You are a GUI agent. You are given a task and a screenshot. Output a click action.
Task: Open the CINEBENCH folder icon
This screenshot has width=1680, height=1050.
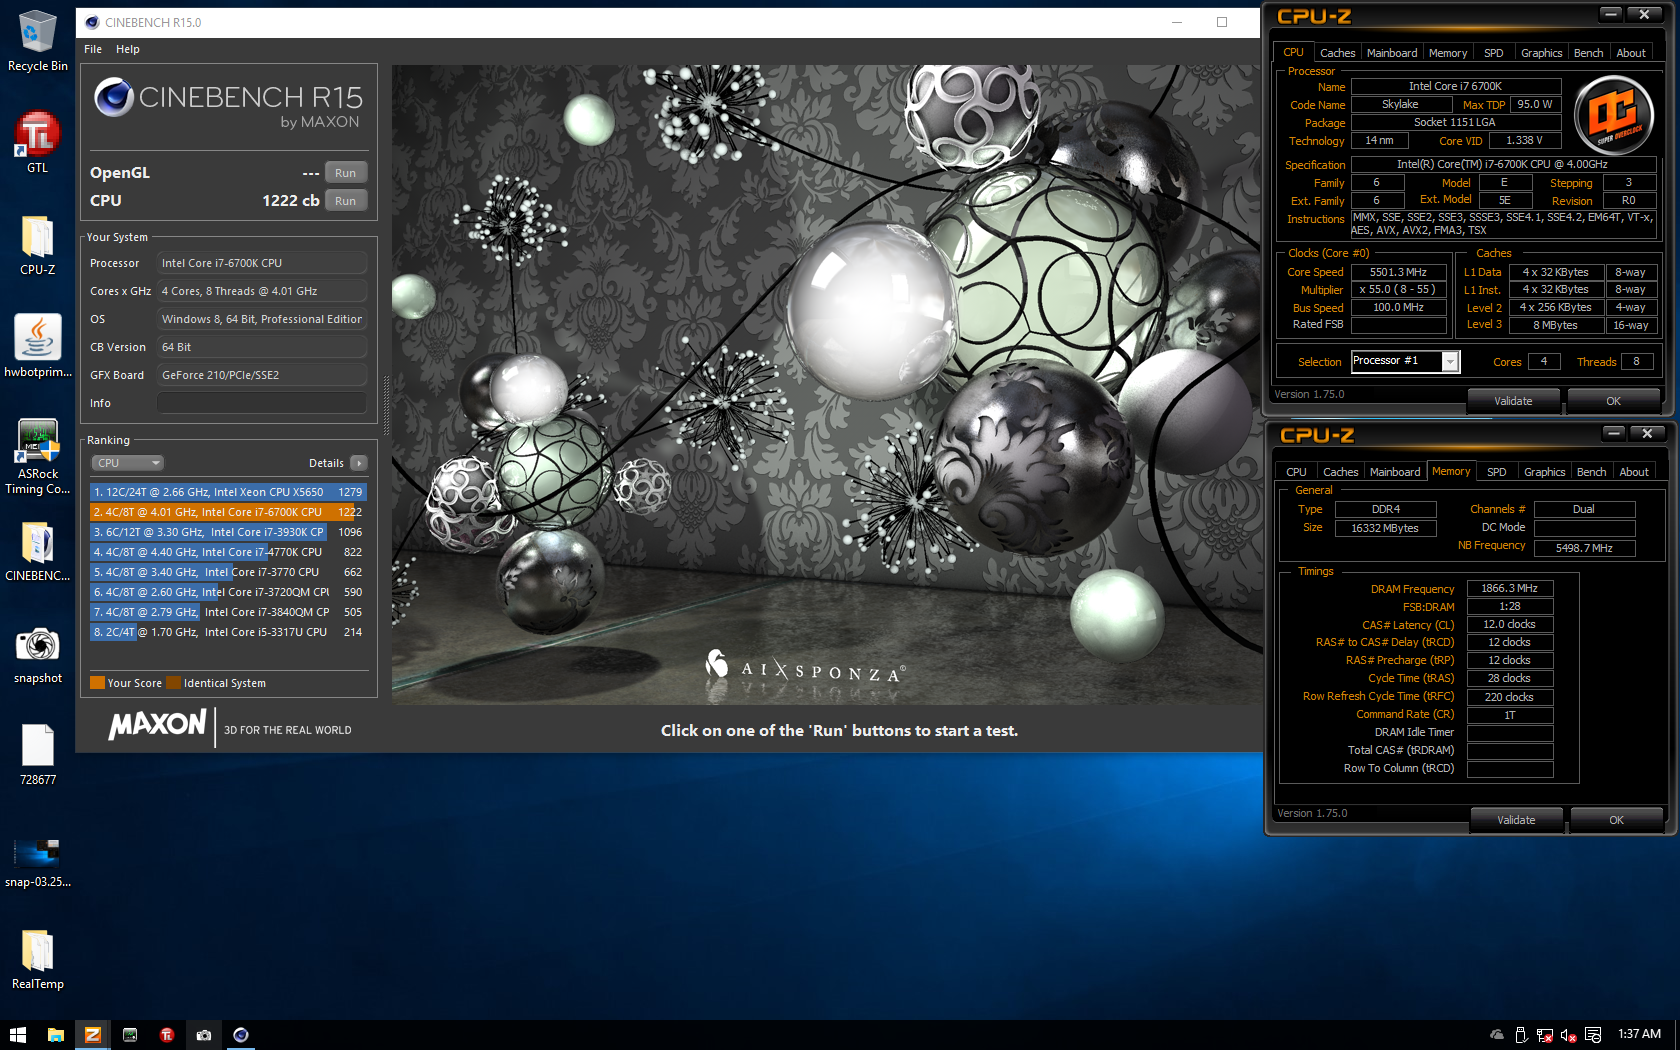tap(37, 551)
